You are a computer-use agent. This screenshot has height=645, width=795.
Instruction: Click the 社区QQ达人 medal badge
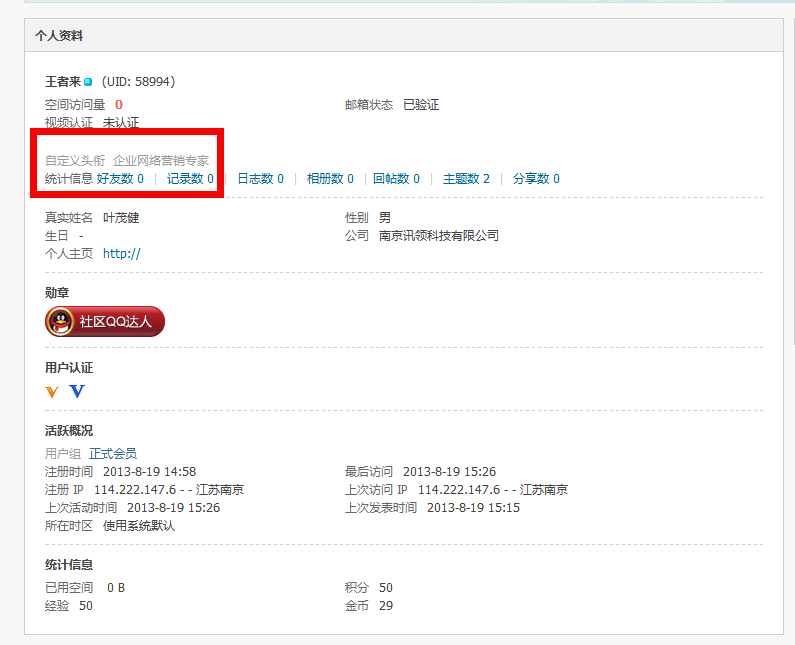105,321
